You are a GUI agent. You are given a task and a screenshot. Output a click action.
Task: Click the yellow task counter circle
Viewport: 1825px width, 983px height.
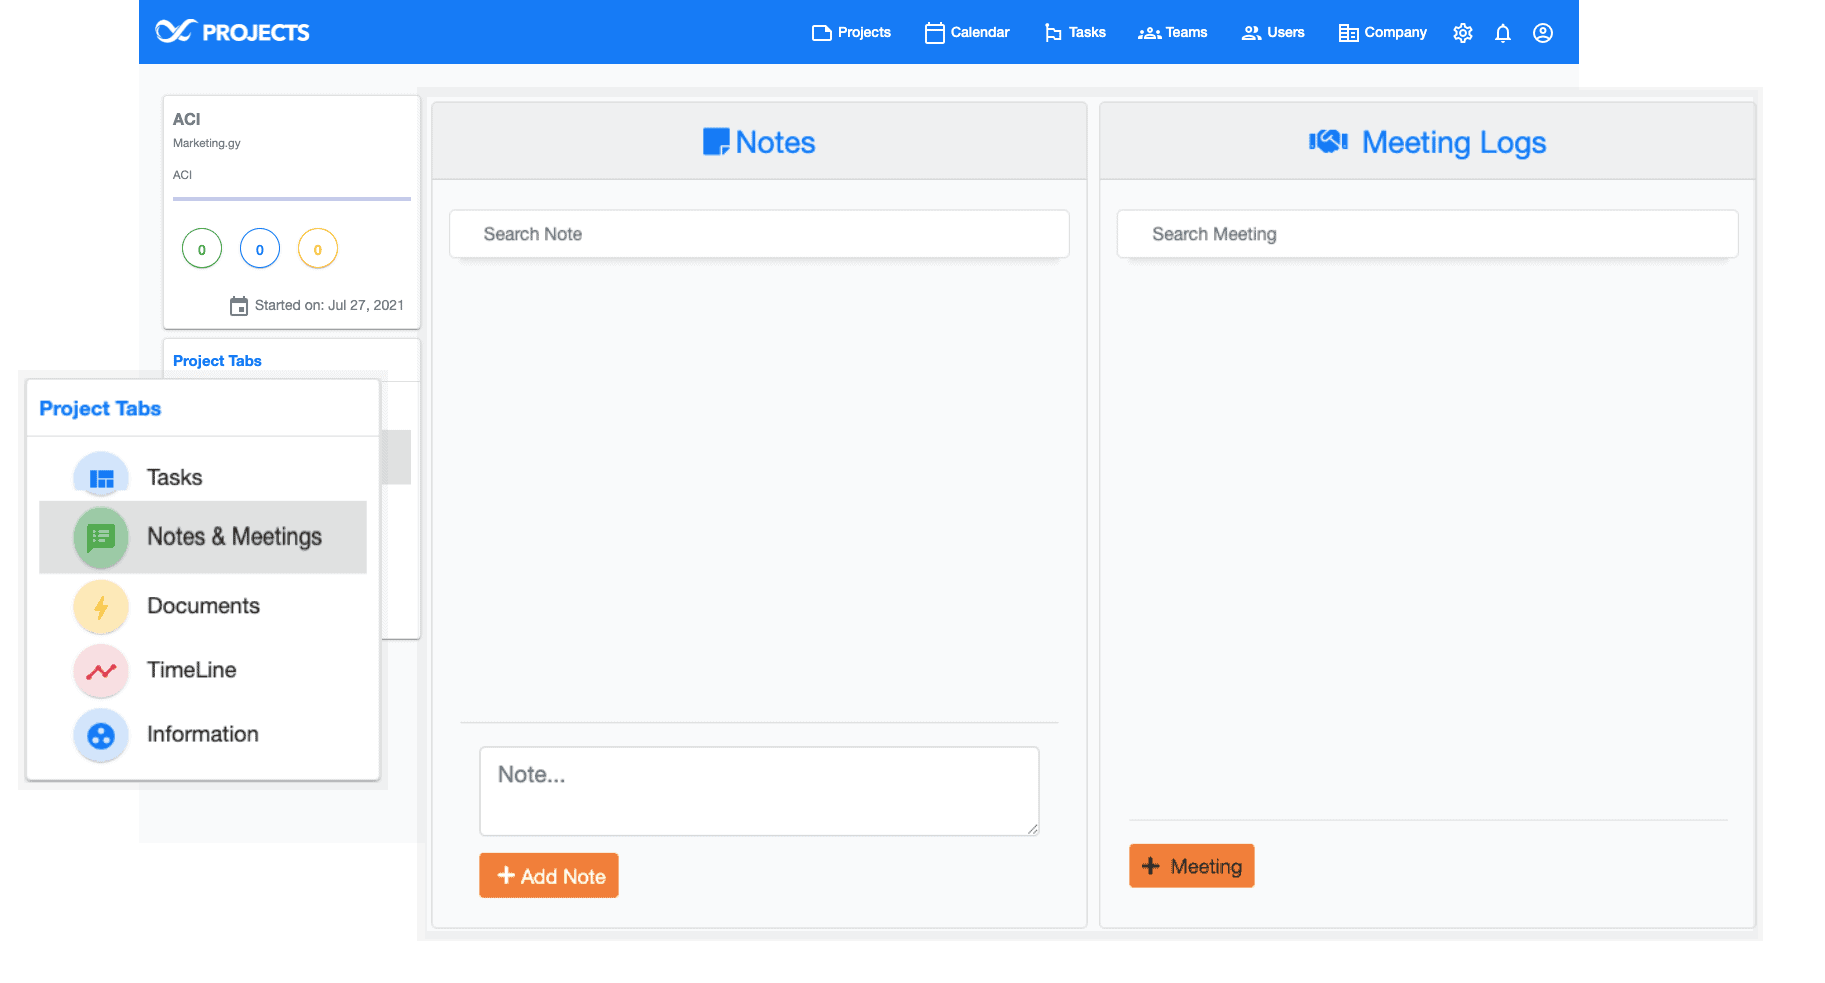318,249
